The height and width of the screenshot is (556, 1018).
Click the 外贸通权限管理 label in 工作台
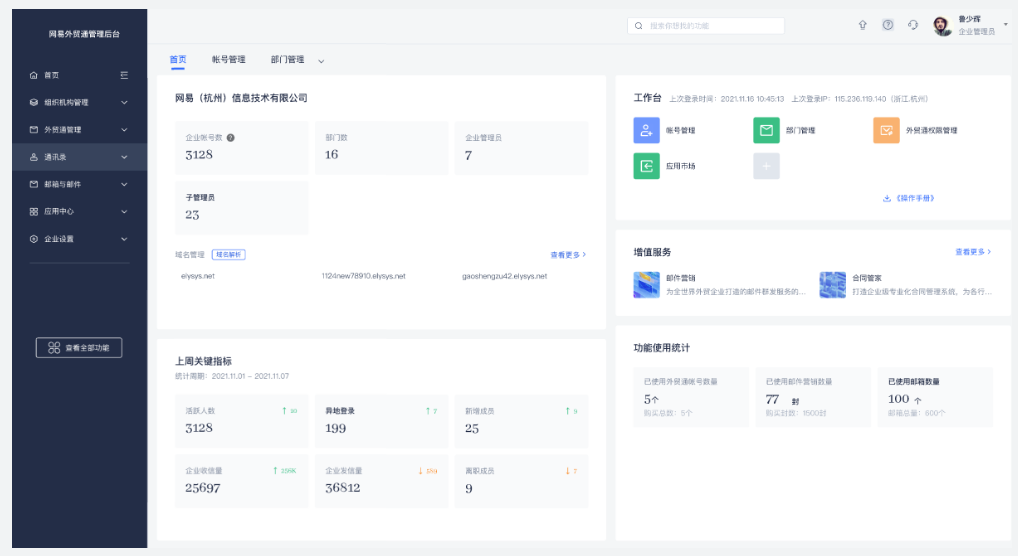tap(932, 131)
